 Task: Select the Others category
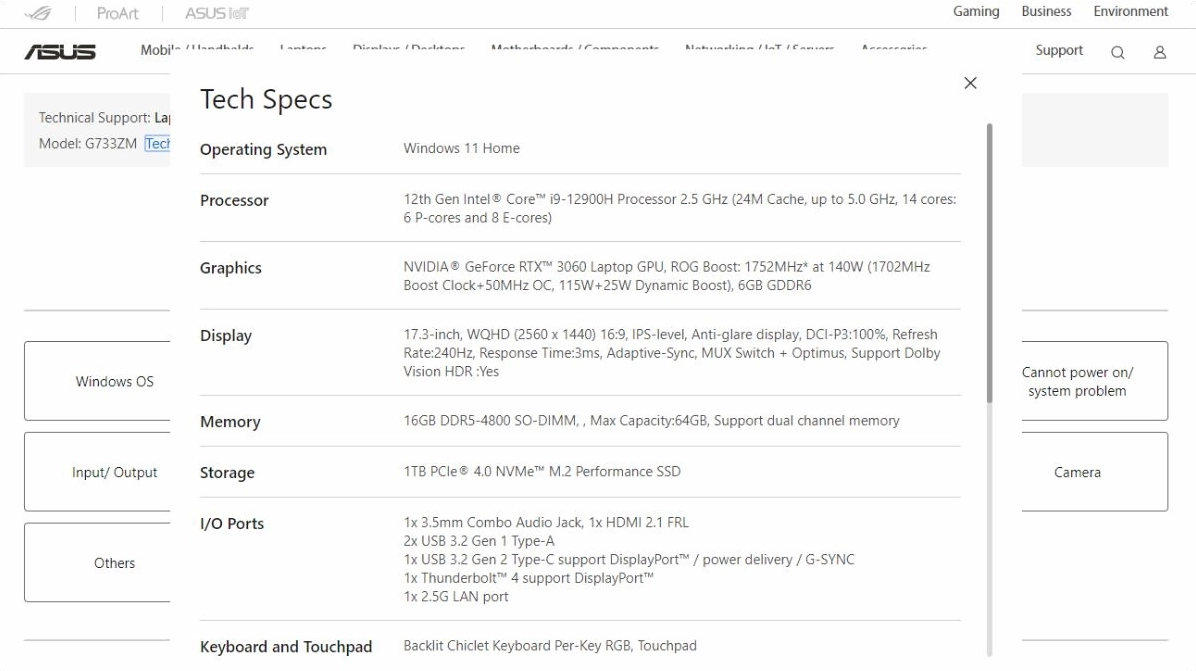pyautogui.click(x=98, y=563)
